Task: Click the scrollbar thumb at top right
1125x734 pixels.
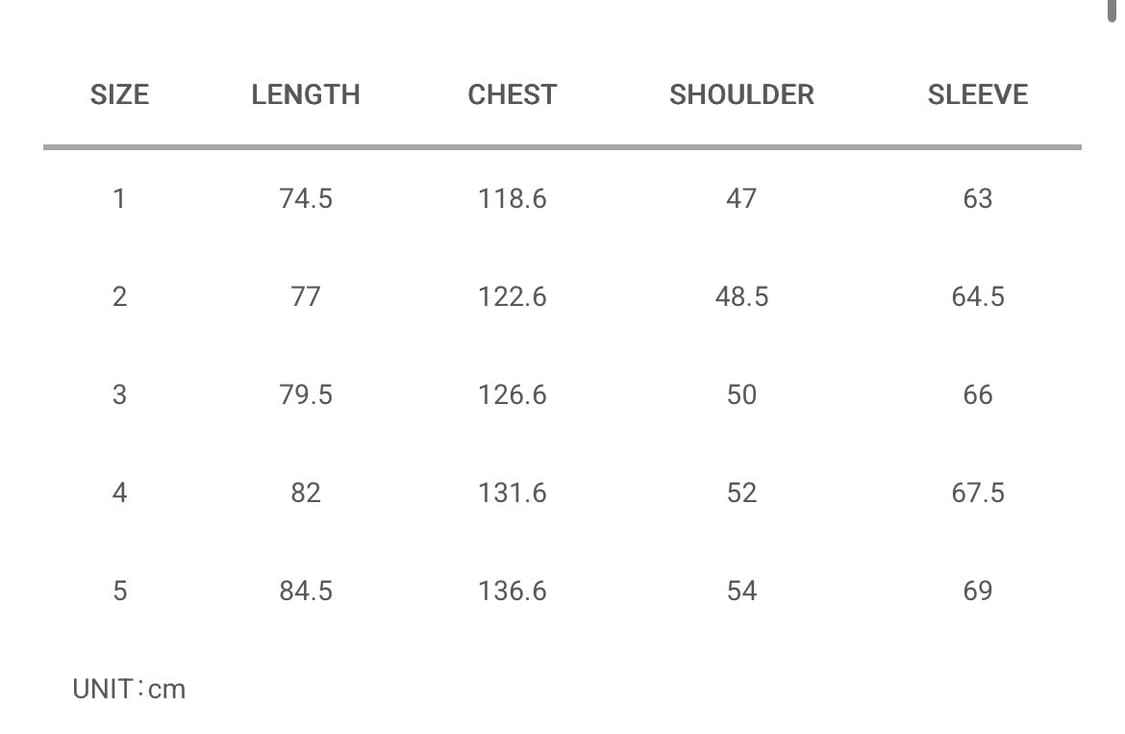Action: coord(1111,9)
